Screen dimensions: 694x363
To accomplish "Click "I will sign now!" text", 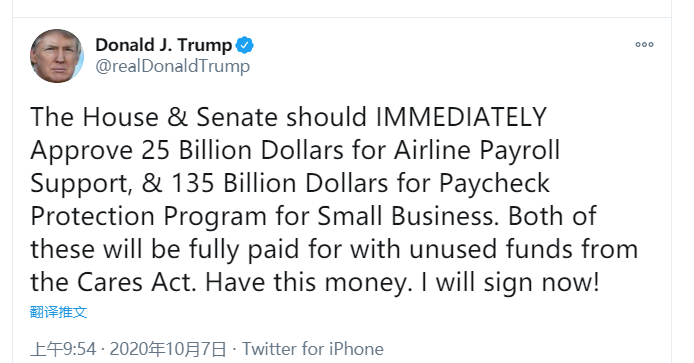I will click(510, 282).
